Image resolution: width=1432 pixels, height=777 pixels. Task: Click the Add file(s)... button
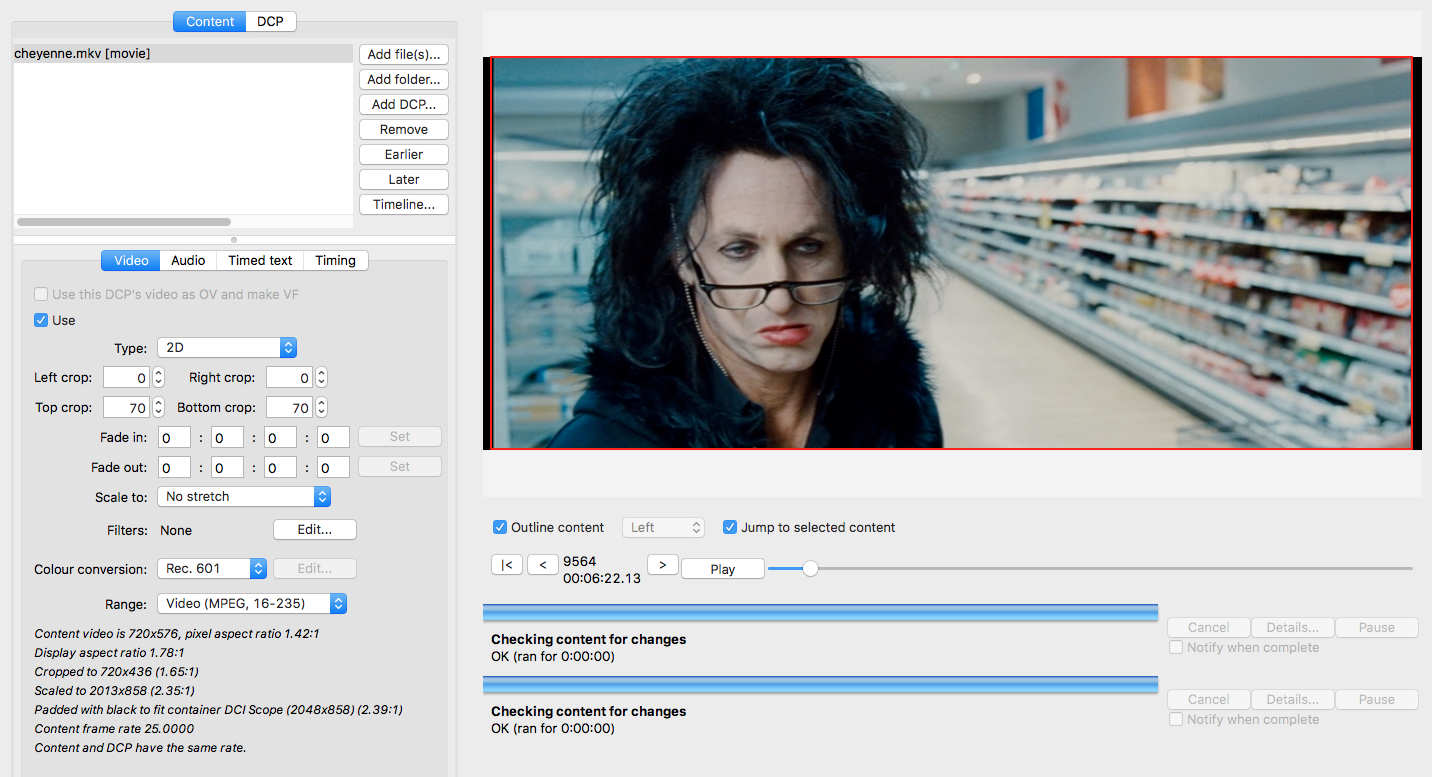point(404,54)
